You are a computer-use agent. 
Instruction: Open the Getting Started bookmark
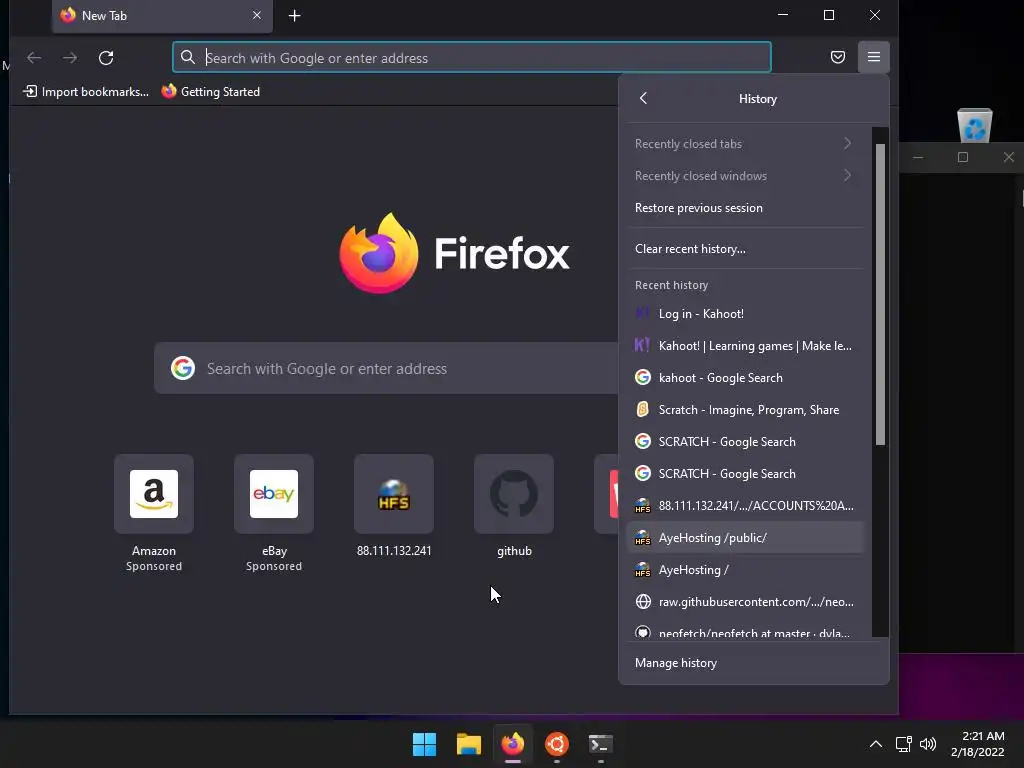click(211, 91)
